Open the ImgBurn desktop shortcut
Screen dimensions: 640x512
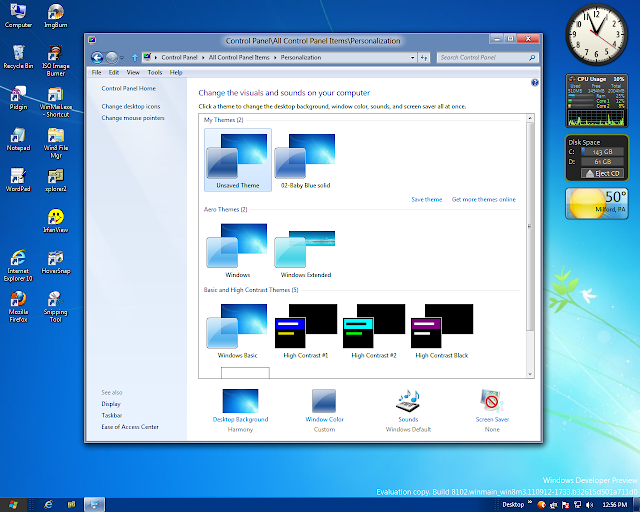56,16
